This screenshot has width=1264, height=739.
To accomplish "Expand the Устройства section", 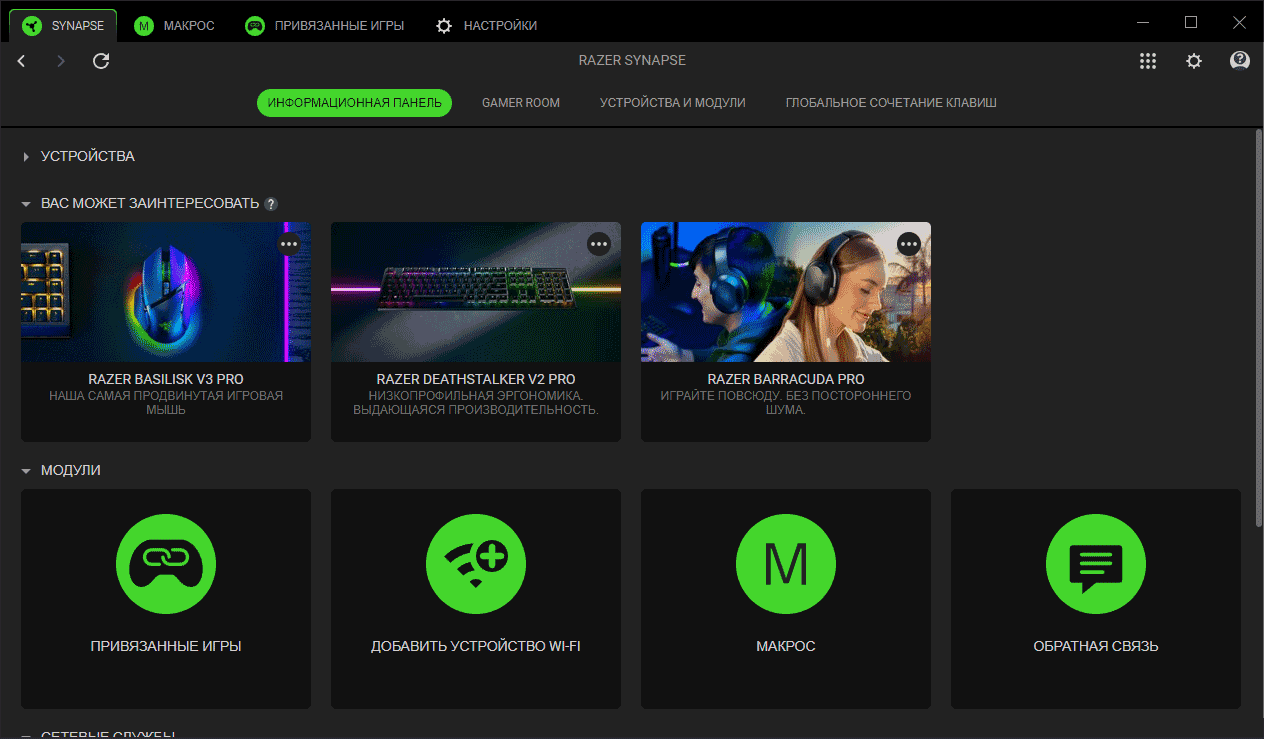I will pyautogui.click(x=26, y=157).
